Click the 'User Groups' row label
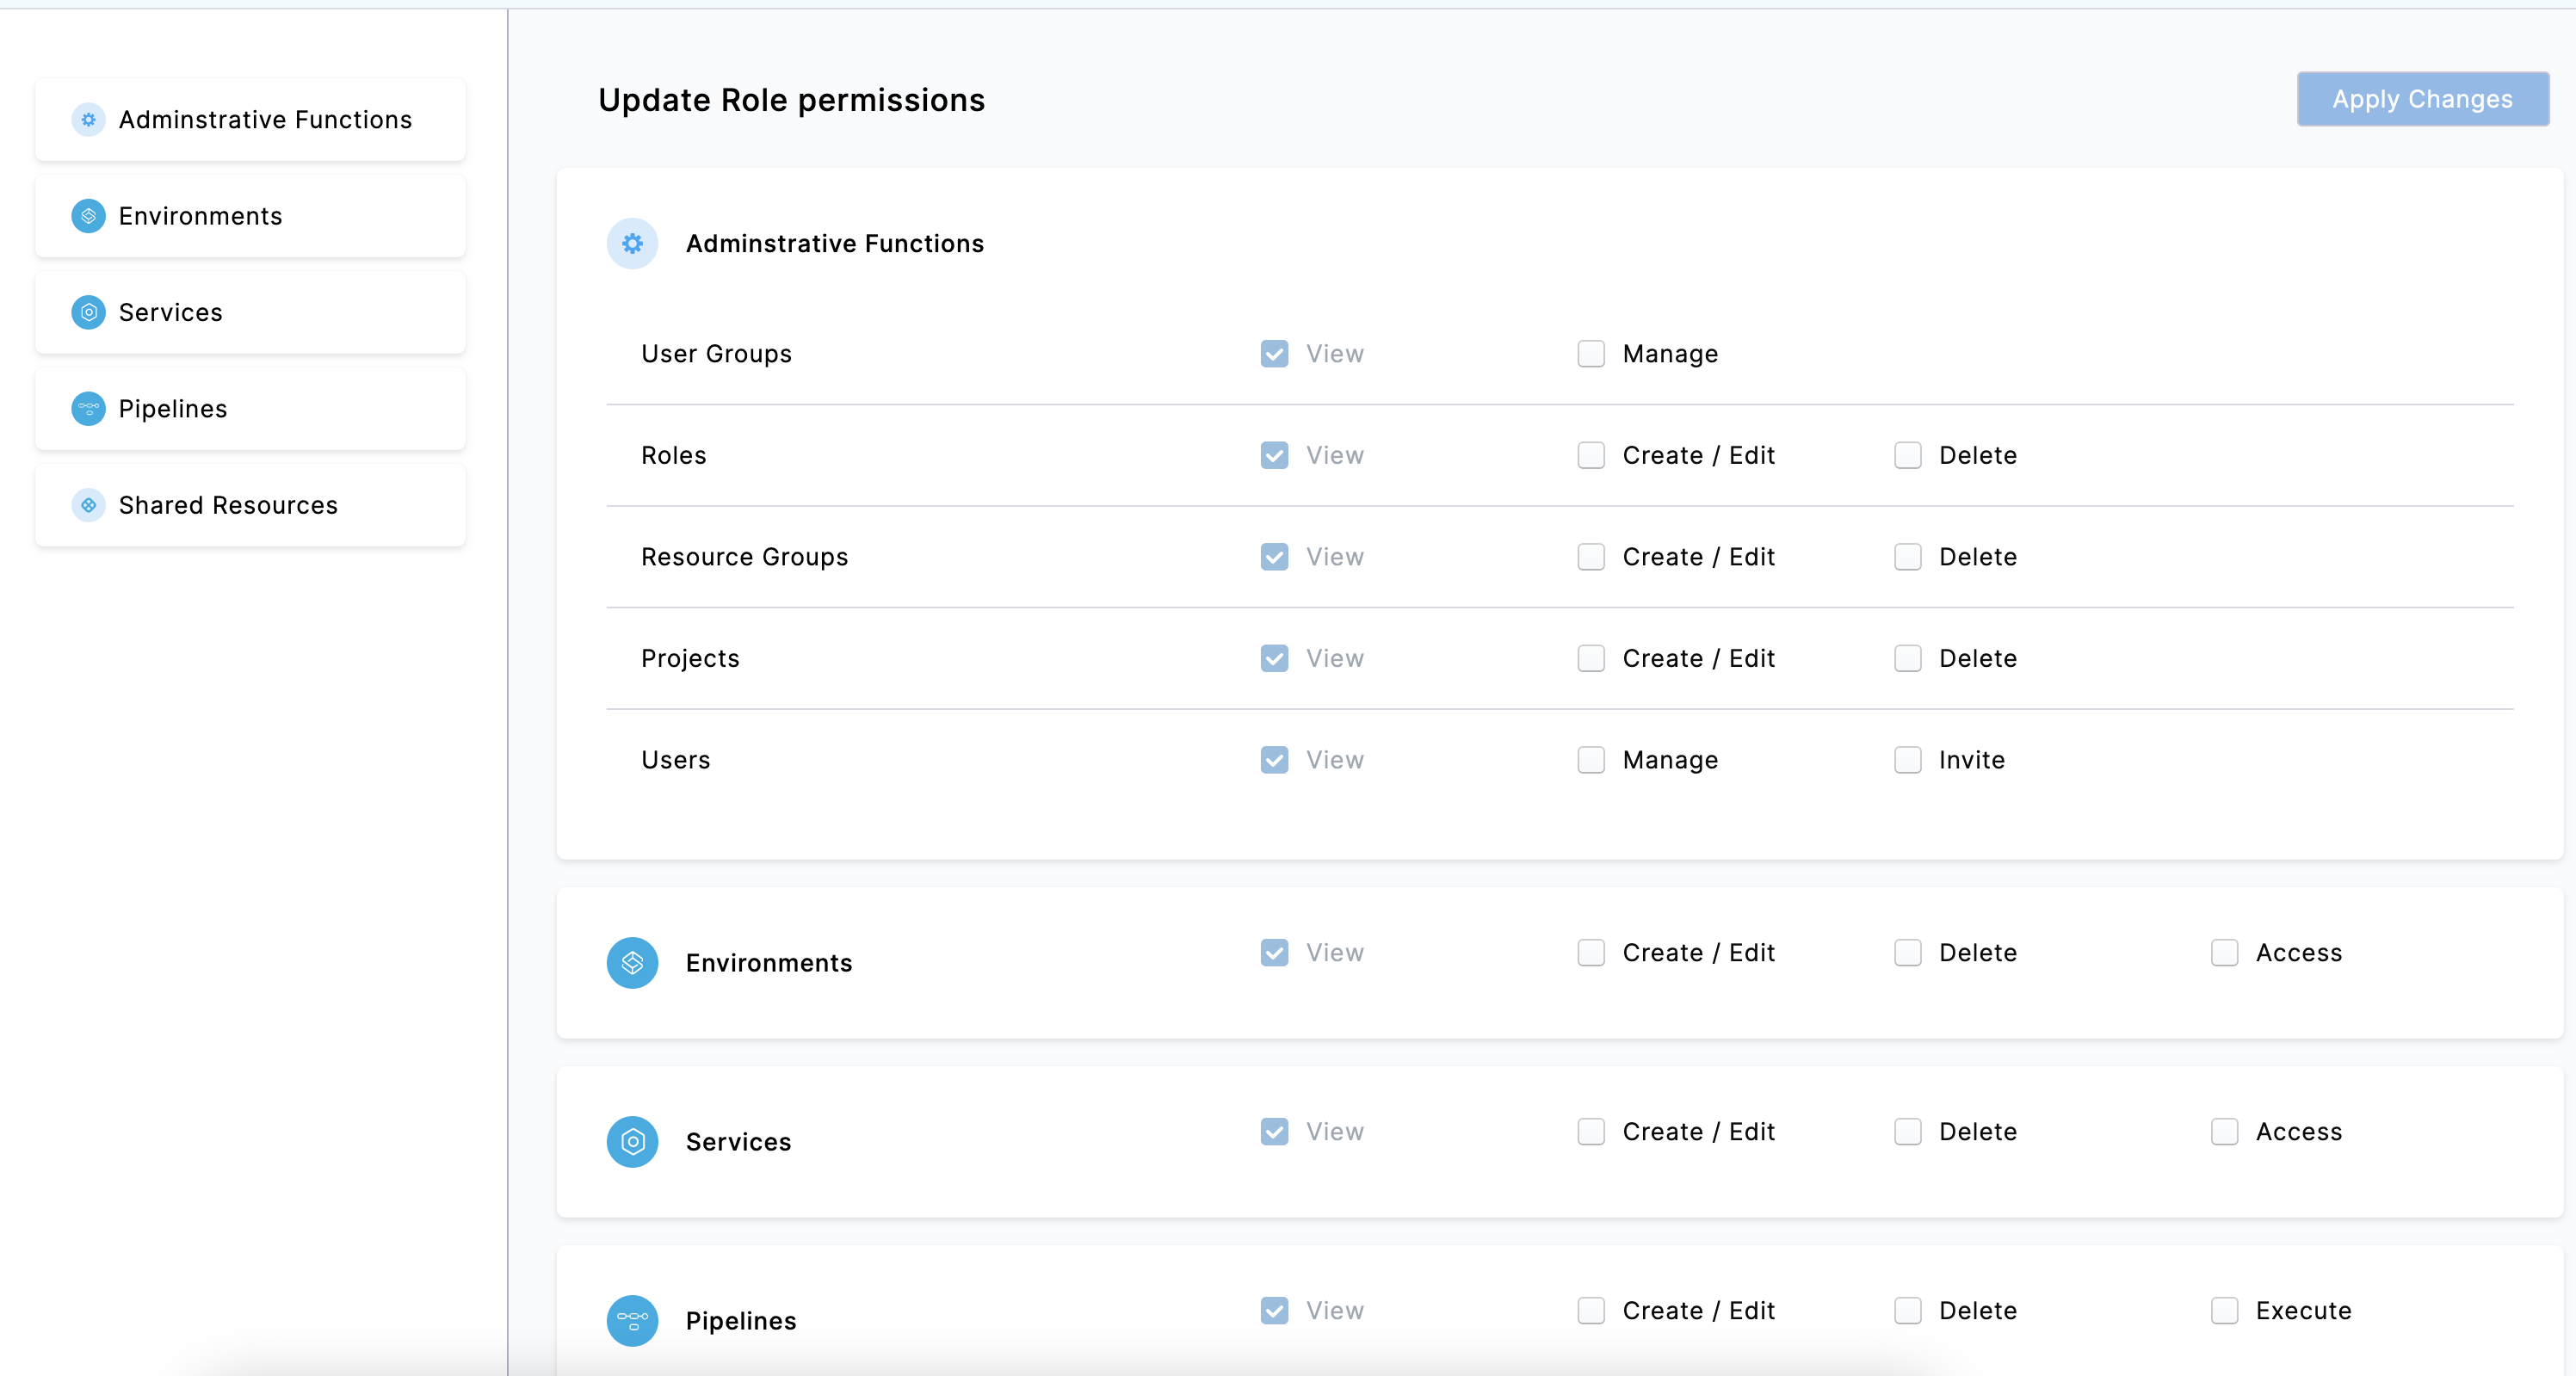This screenshot has height=1376, width=2576. click(716, 354)
